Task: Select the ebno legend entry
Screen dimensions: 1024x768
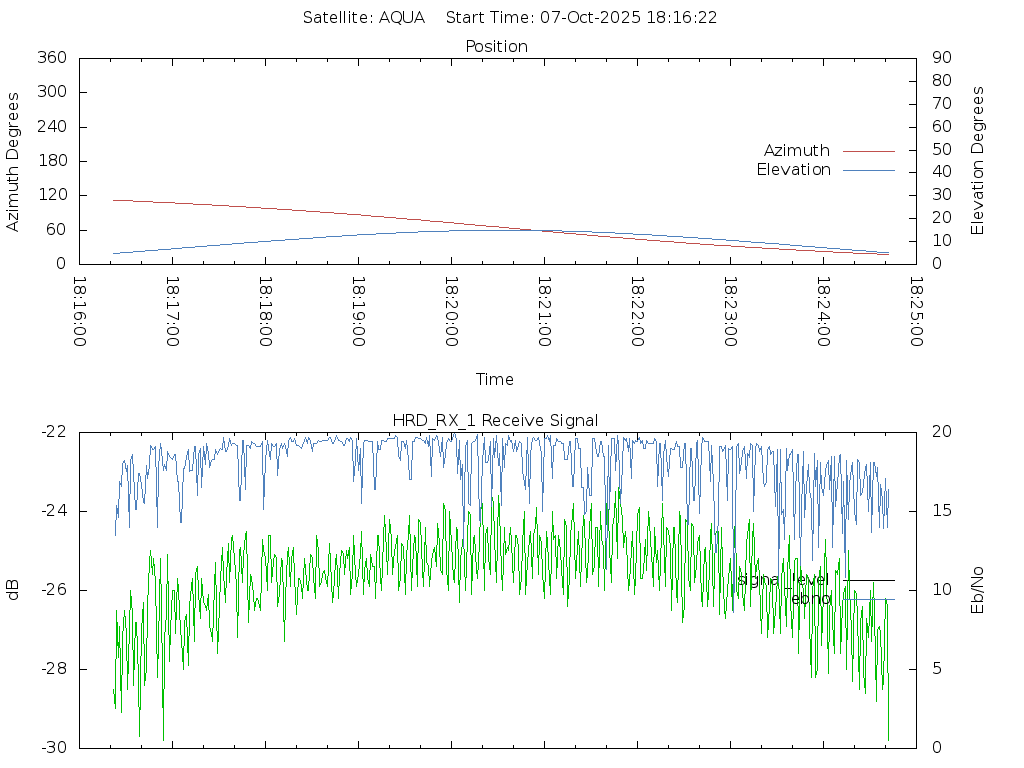Action: (x=810, y=599)
